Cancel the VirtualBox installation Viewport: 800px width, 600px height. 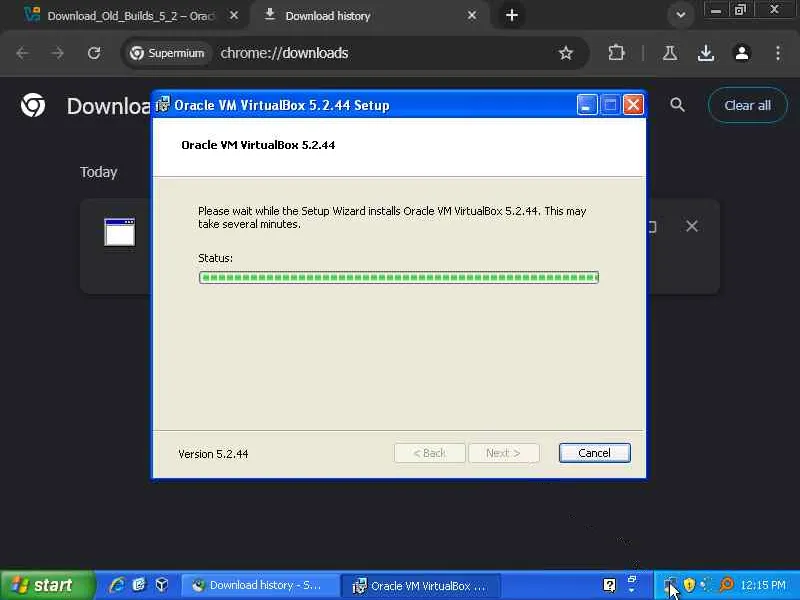click(594, 453)
